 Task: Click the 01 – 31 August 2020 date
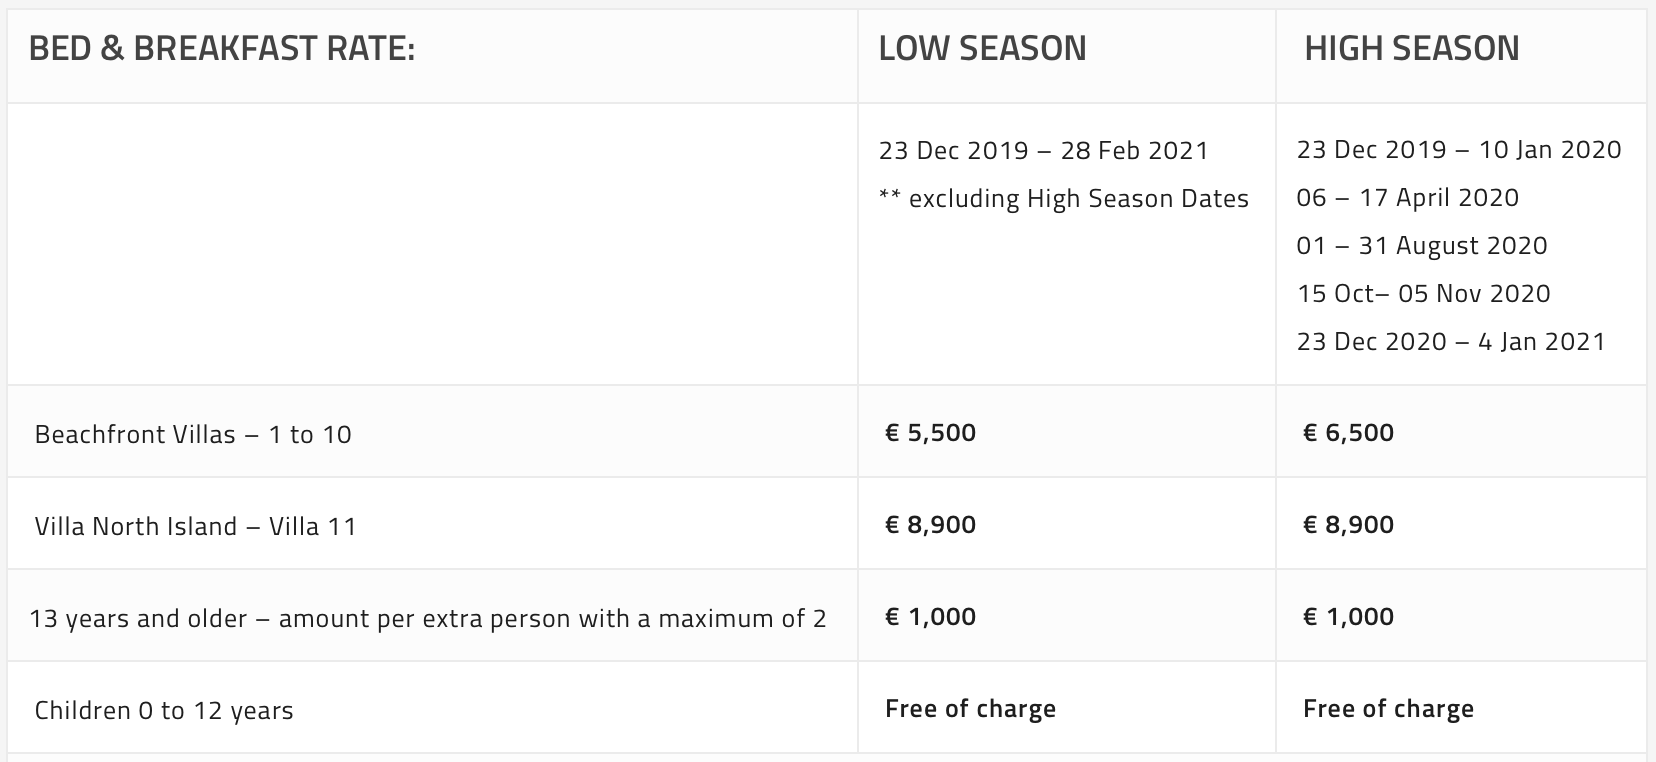(1422, 245)
